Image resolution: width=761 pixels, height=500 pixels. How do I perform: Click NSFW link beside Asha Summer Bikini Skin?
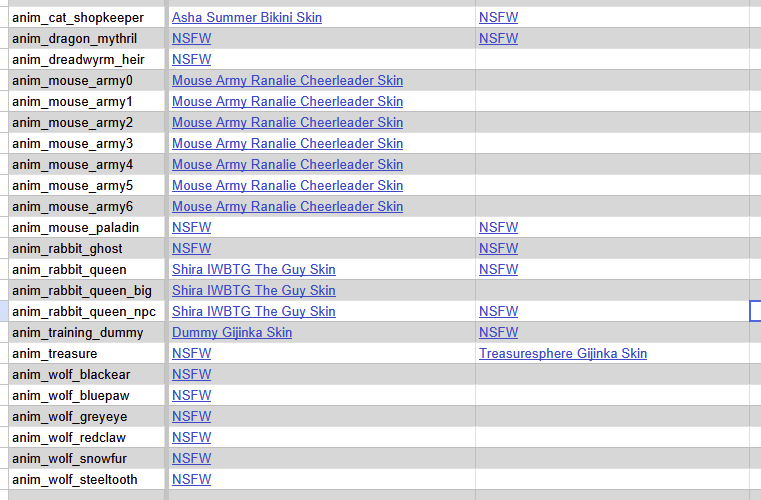[498, 18]
